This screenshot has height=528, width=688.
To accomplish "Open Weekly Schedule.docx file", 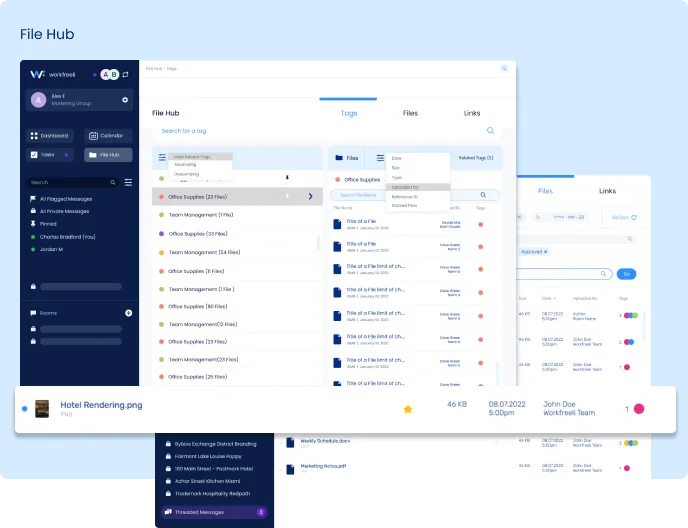I will pyautogui.click(x=325, y=441).
